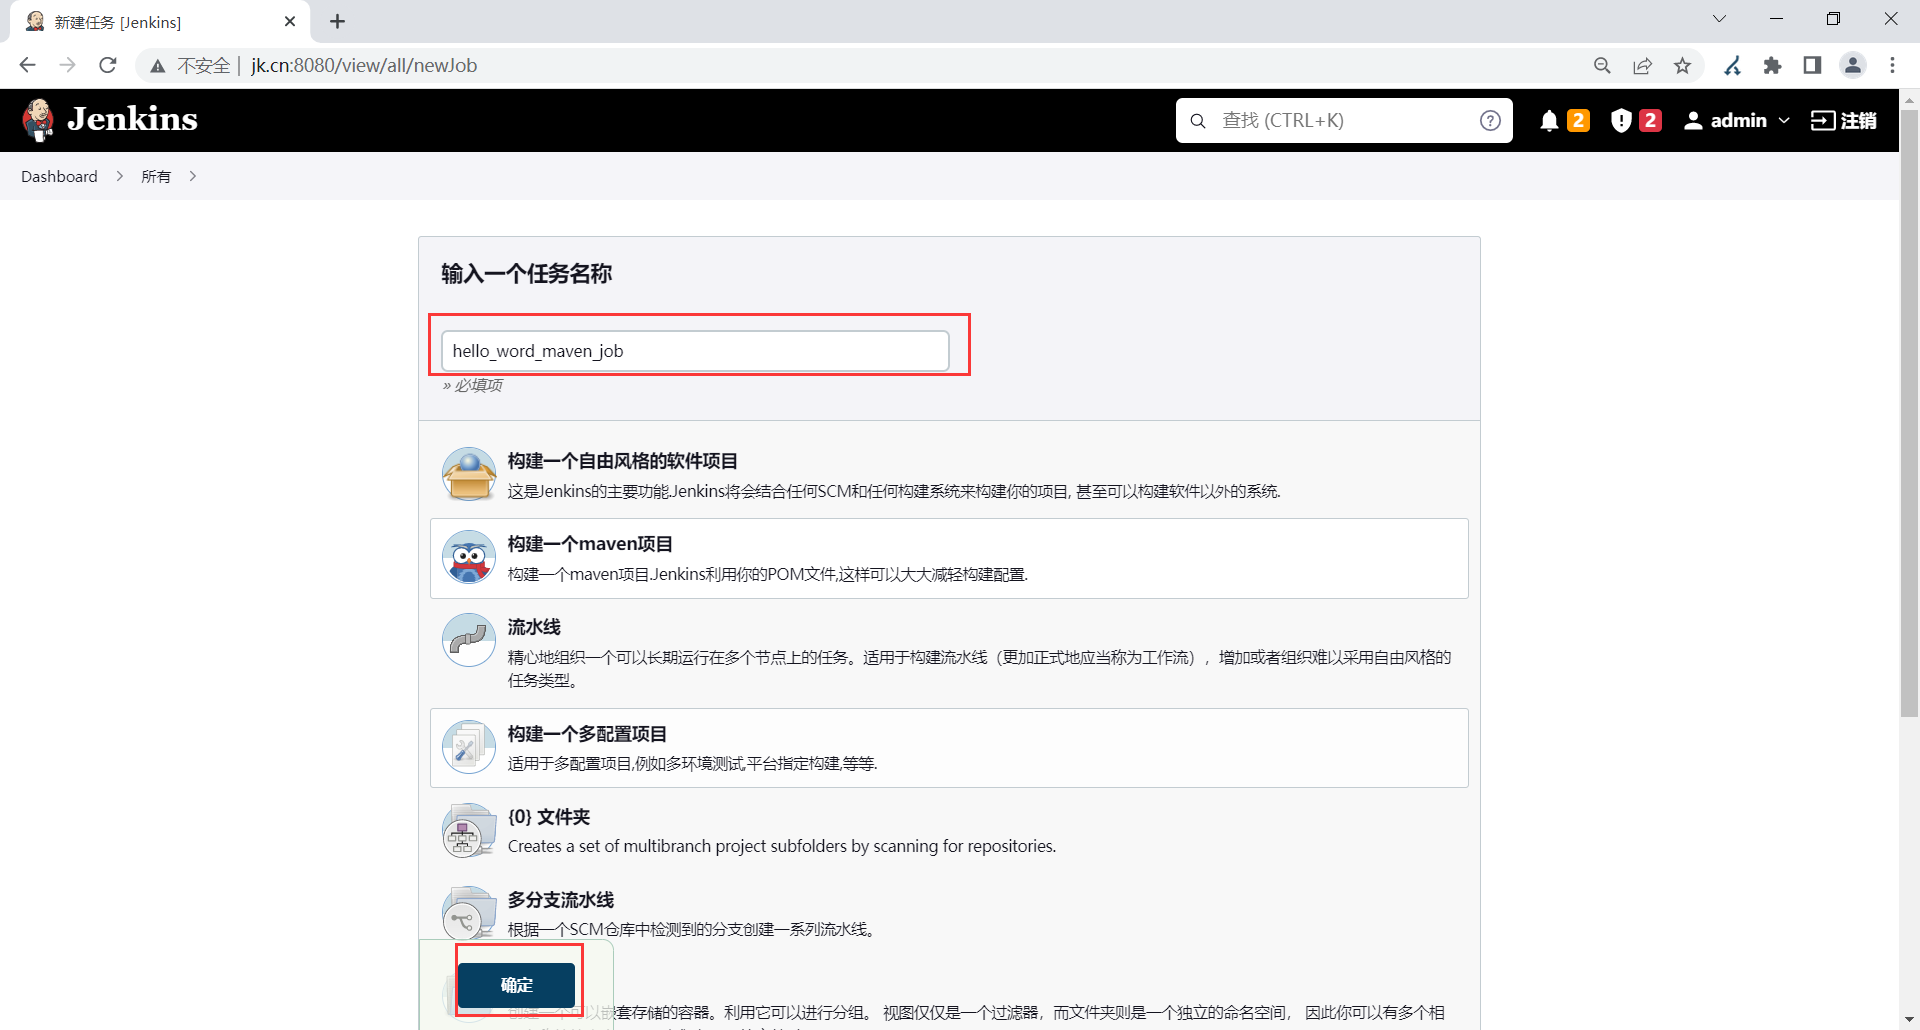The image size is (1920, 1030).
Task: Open the security warnings shield icon
Action: coord(1621,121)
